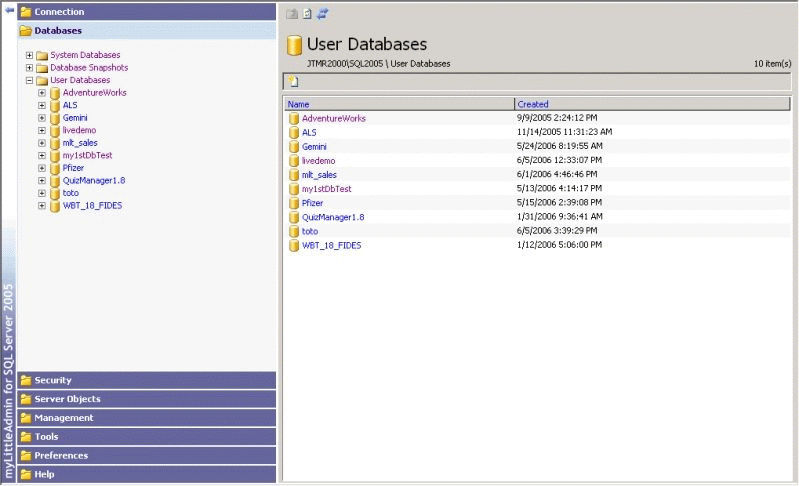Expand the System Databases node
The height and width of the screenshot is (486, 799).
tap(29, 55)
